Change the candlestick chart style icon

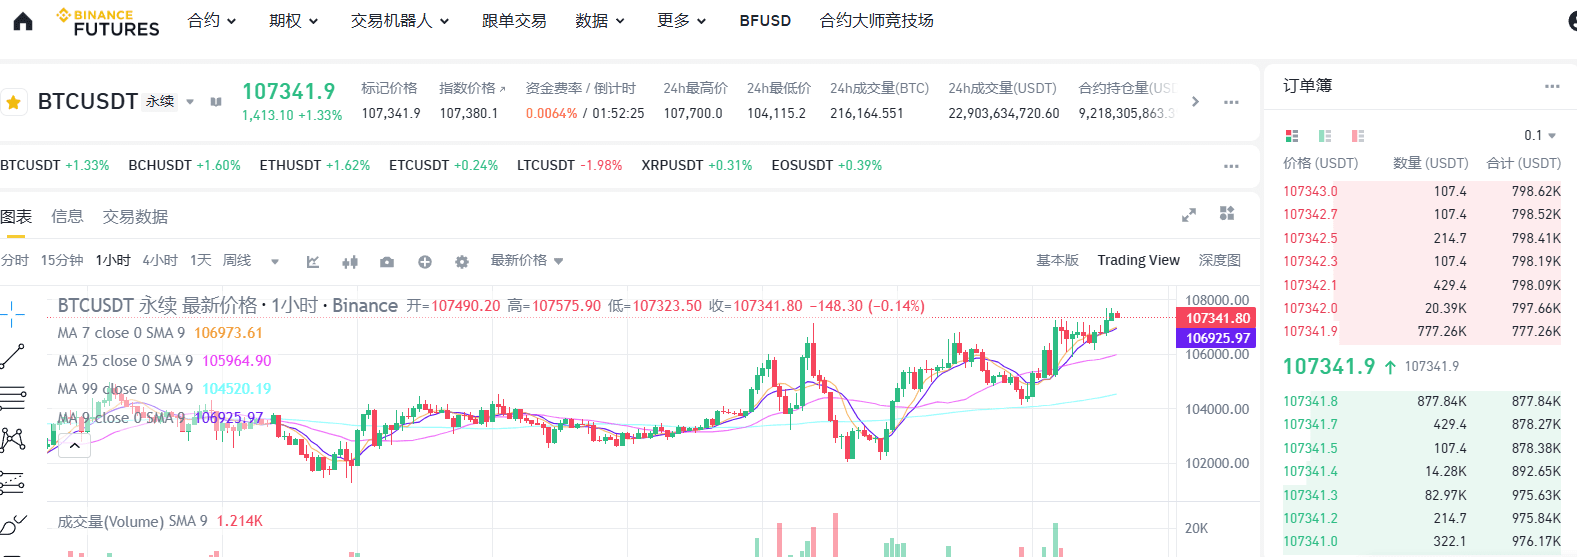pyautogui.click(x=350, y=262)
